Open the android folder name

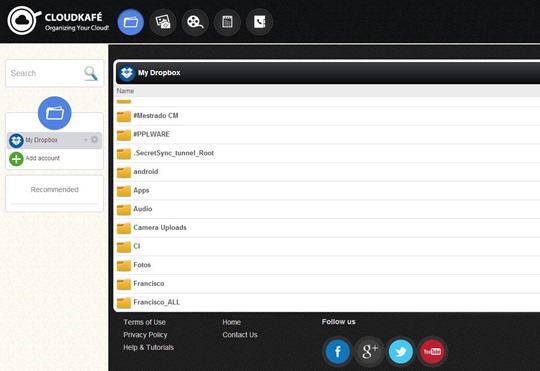point(146,172)
